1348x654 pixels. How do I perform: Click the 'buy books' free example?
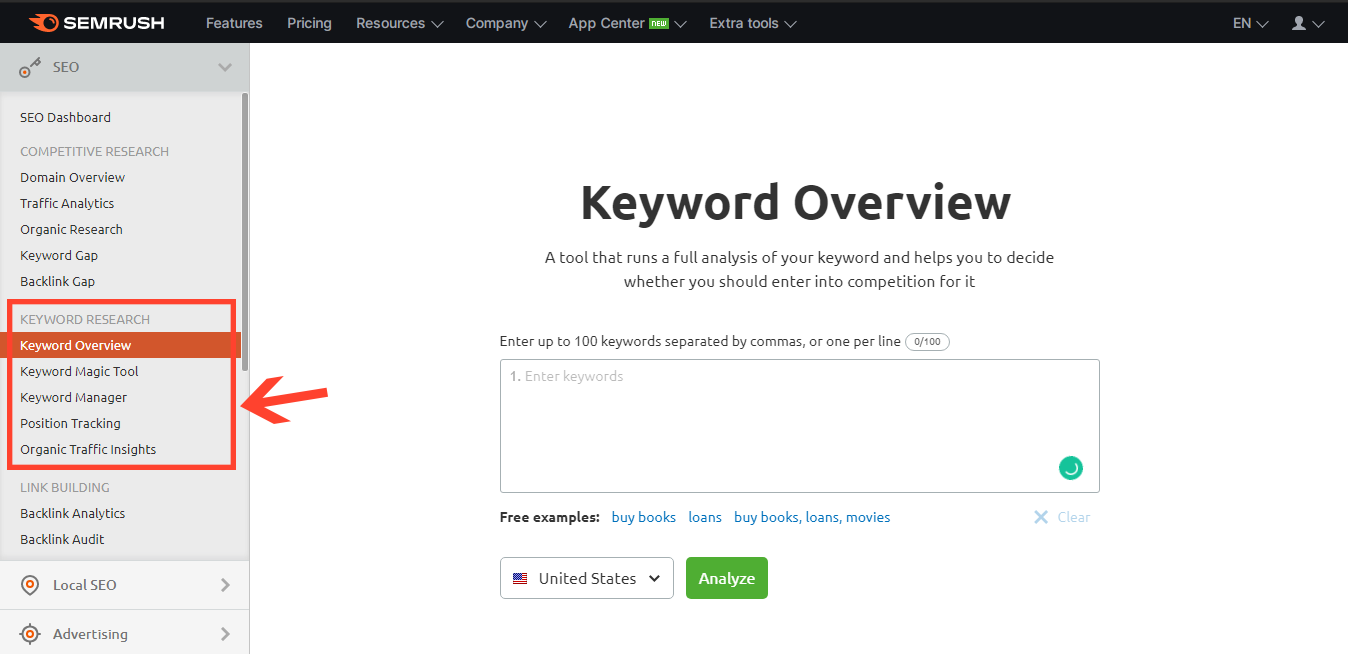coord(644,517)
